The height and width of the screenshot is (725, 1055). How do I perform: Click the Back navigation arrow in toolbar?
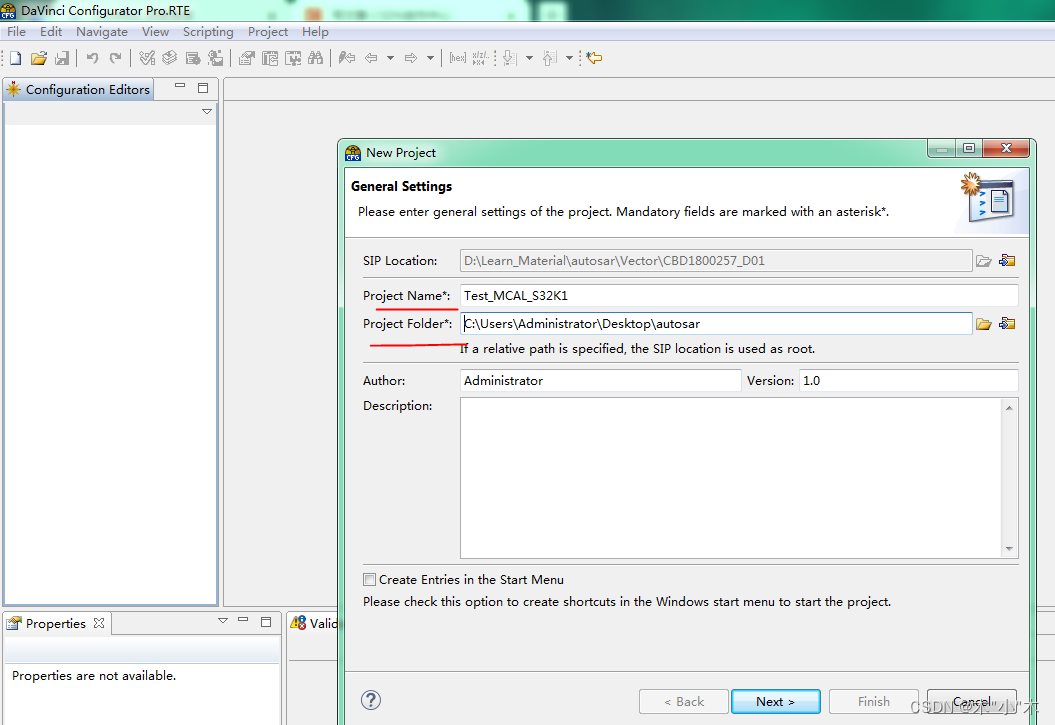371,58
